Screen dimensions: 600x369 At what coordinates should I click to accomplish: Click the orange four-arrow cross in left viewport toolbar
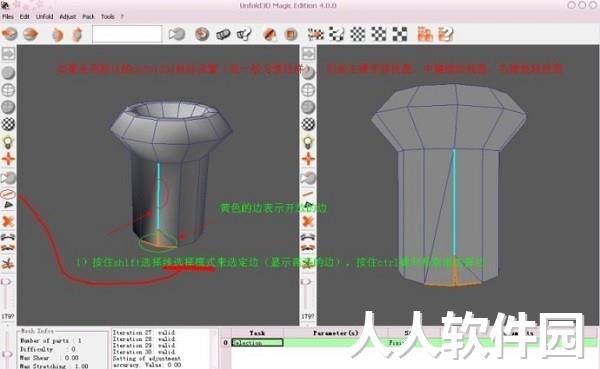pos(8,159)
